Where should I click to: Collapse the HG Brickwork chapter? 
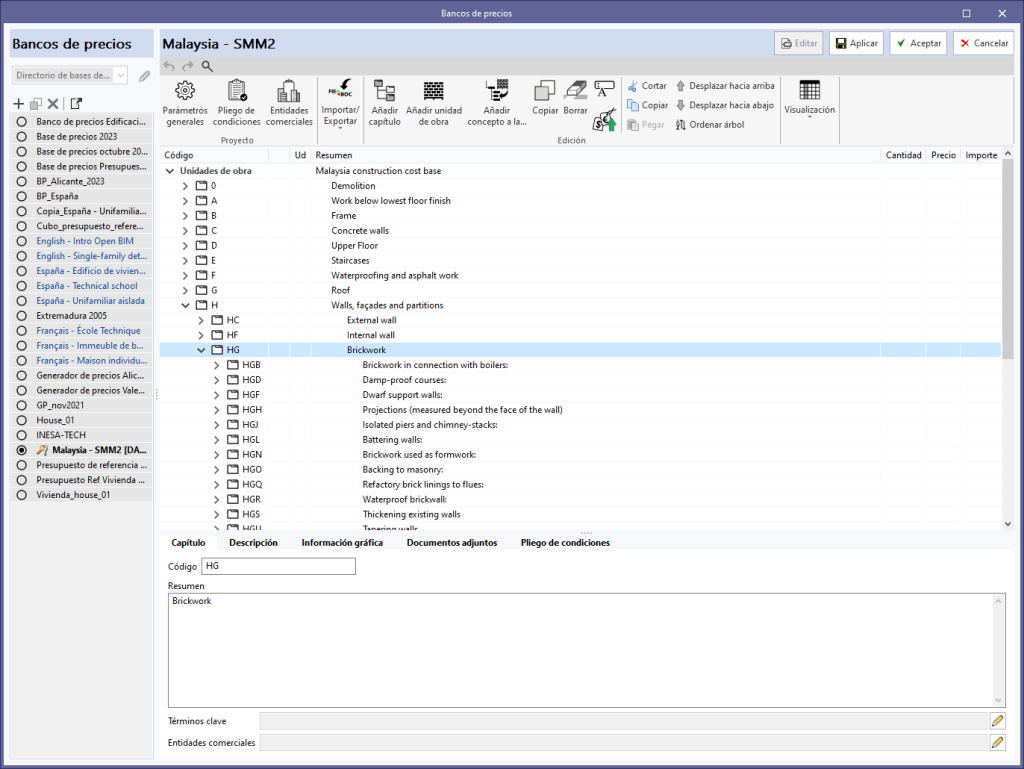pyautogui.click(x=201, y=350)
